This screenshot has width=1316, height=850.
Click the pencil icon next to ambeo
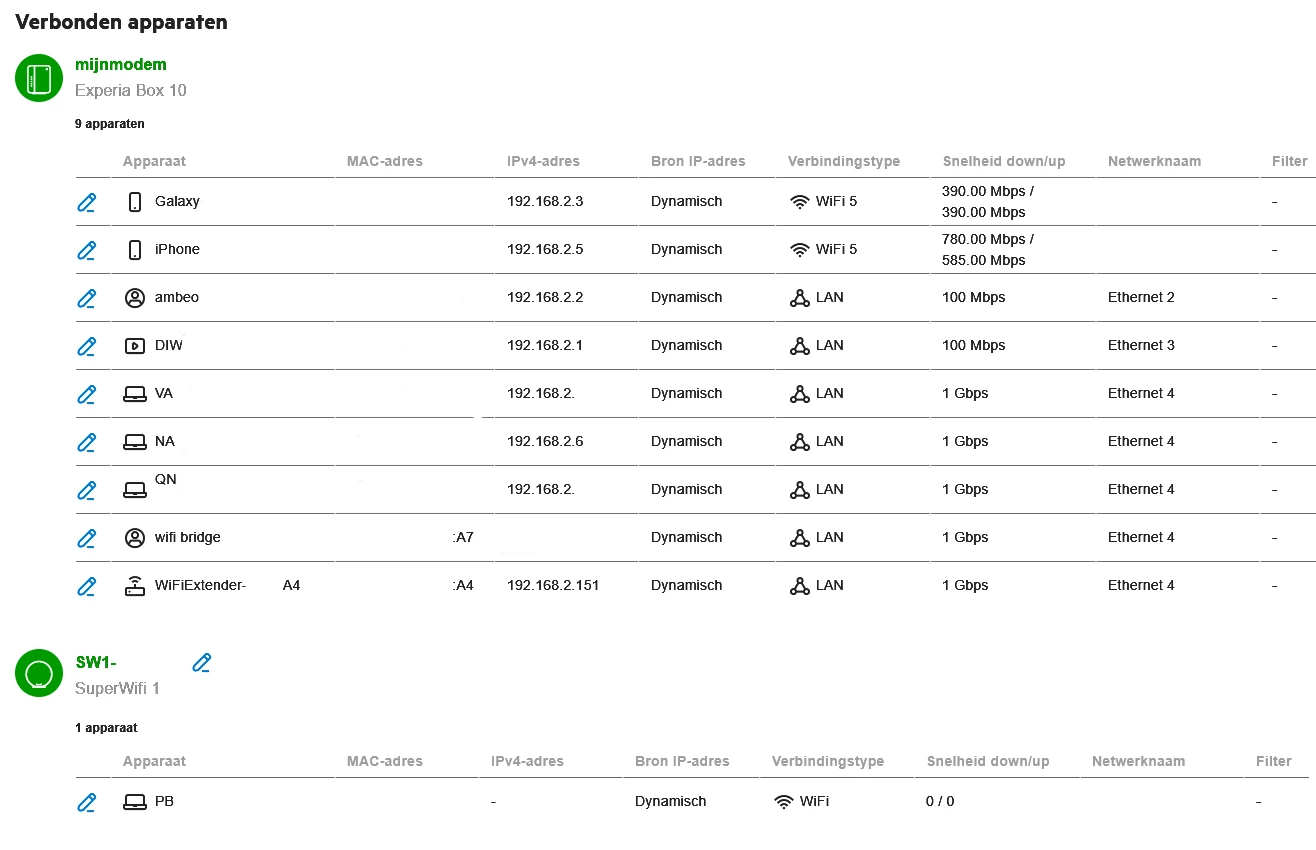point(87,298)
